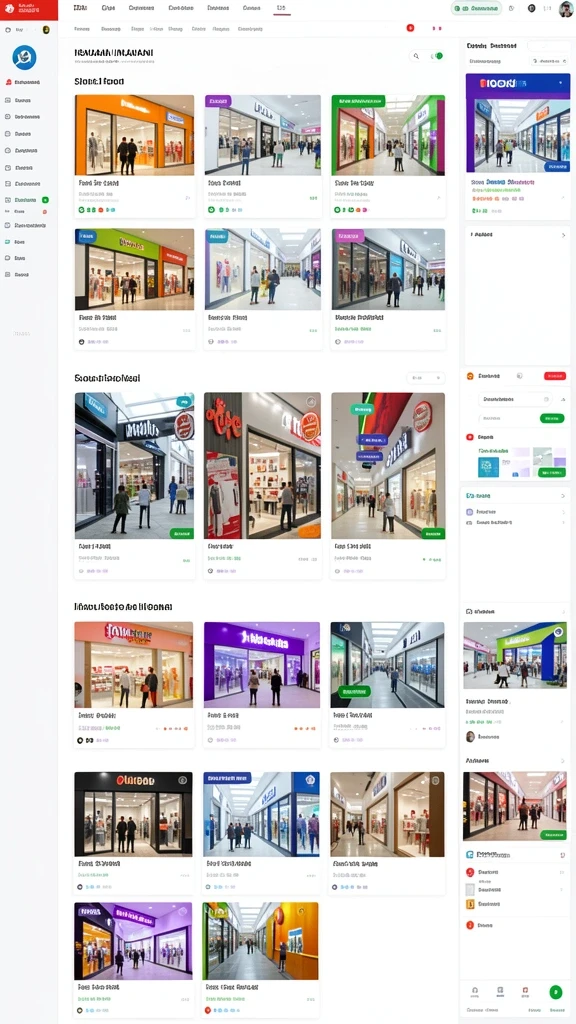The width and height of the screenshot is (576, 1024).
Task: Open the orange storefront thumbnail in first row
Action: [134, 135]
